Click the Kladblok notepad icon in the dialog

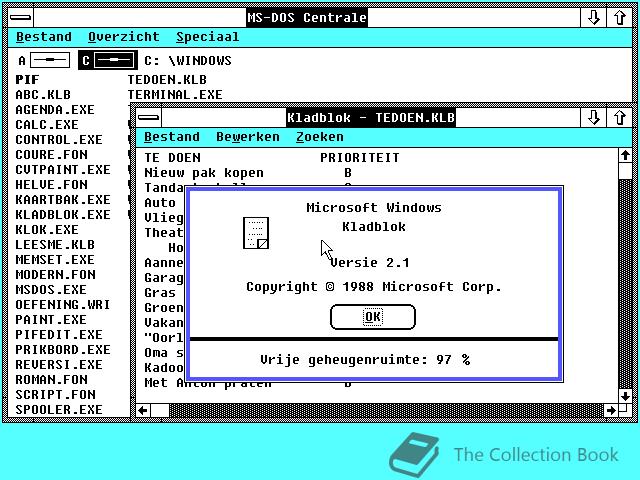[x=256, y=233]
